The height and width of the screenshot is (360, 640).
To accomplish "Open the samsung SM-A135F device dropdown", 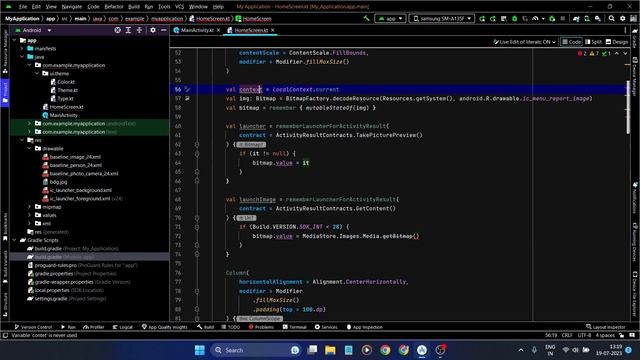I will 441,18.
